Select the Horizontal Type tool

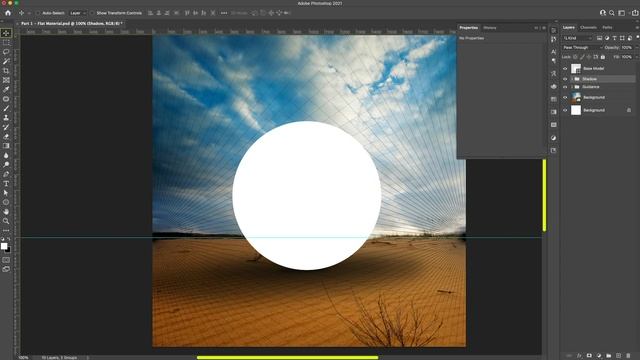tap(6, 183)
